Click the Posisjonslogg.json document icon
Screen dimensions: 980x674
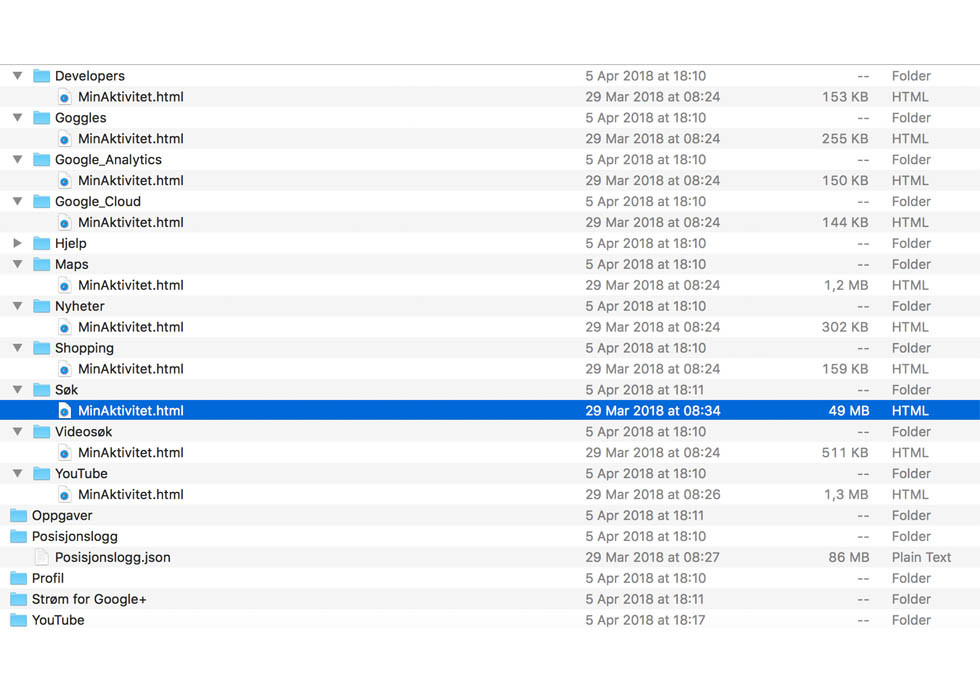pyautogui.click(x=41, y=557)
